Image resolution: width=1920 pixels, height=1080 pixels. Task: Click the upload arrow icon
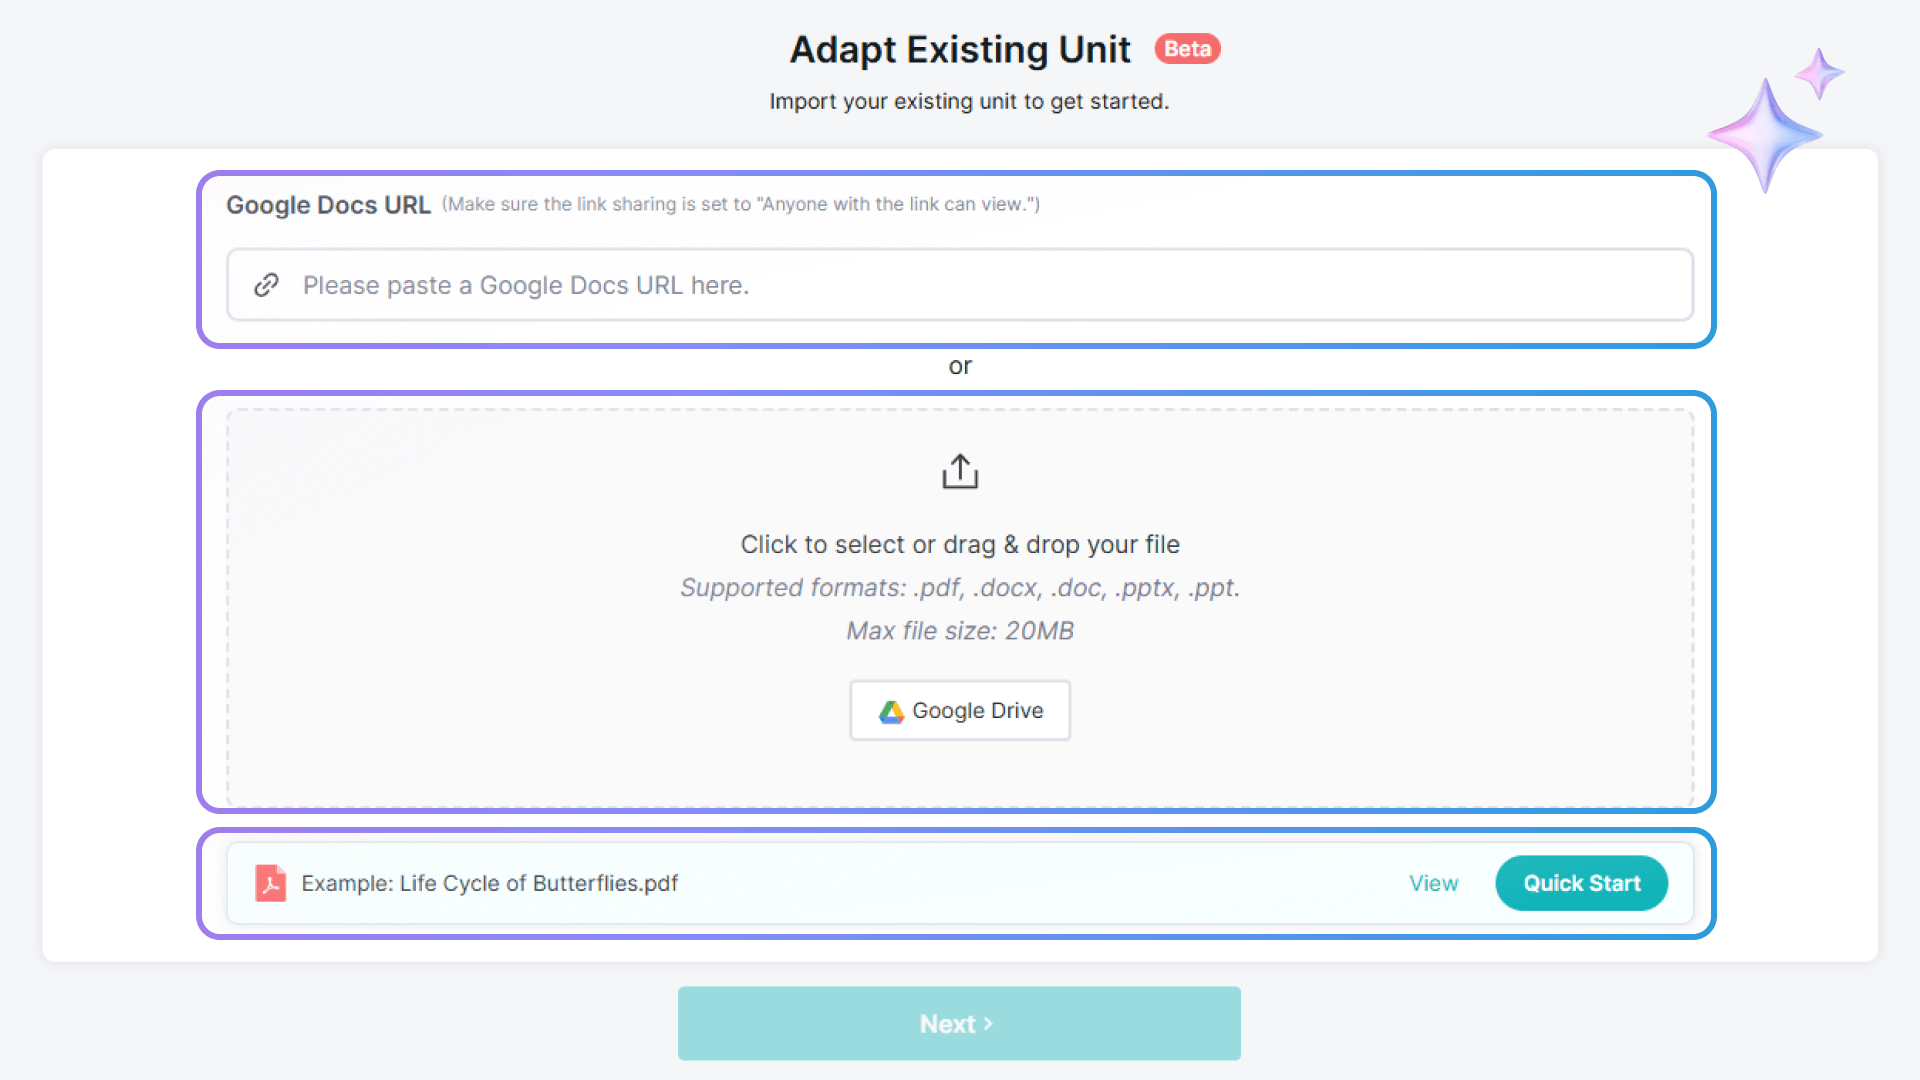click(960, 471)
